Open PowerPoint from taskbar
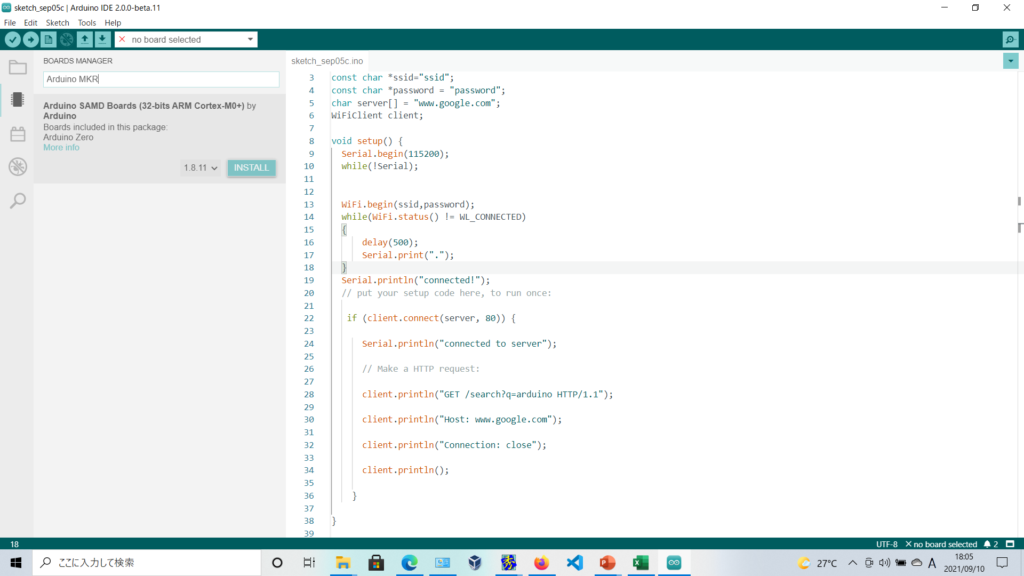This screenshot has height=576, width=1024. (x=607, y=562)
